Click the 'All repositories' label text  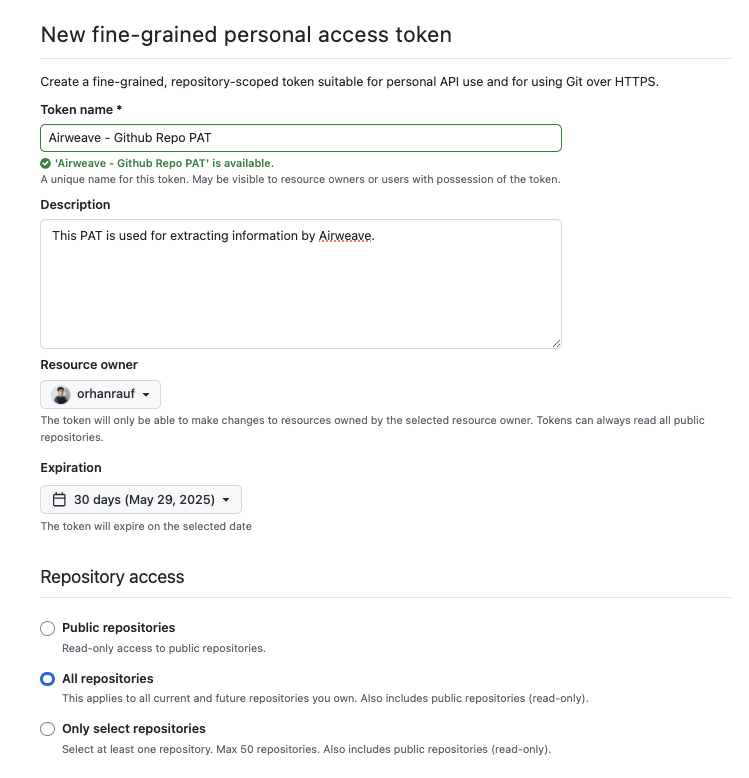pos(108,679)
